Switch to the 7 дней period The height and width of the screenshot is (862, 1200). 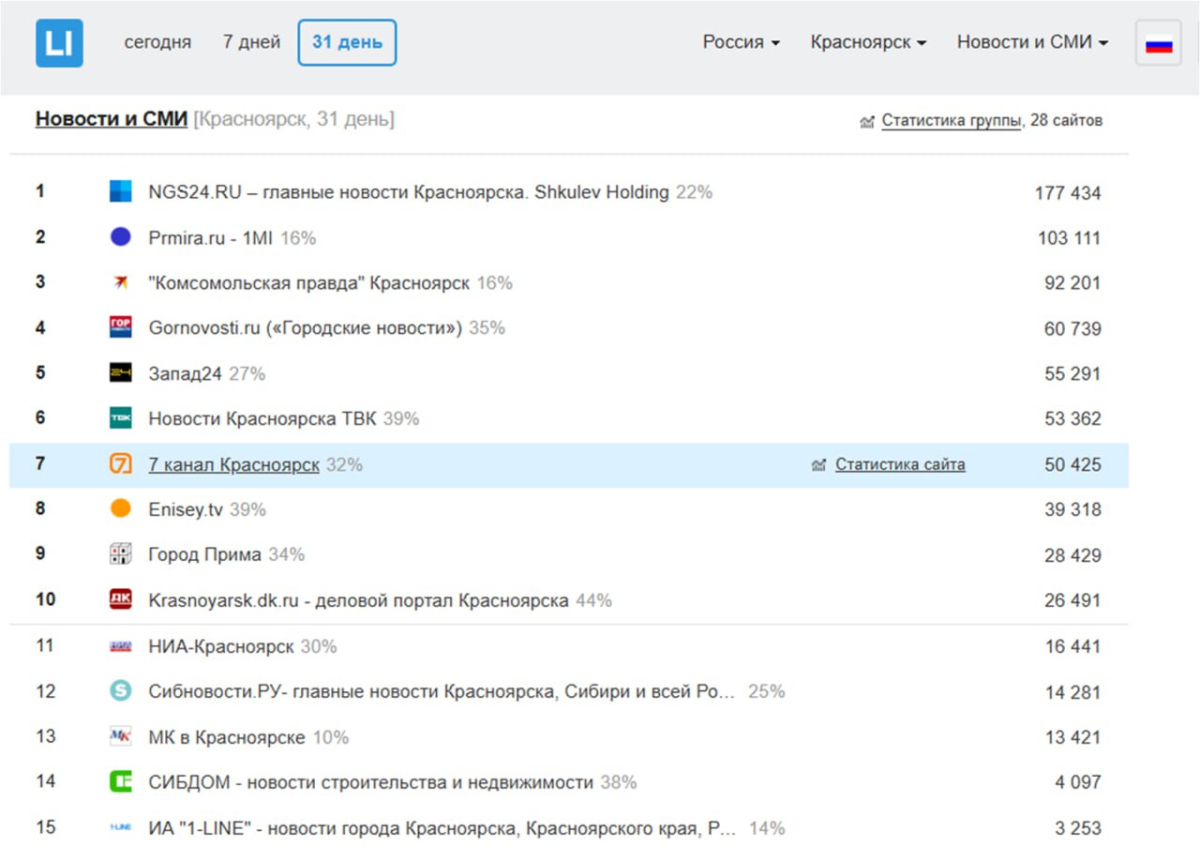(252, 43)
